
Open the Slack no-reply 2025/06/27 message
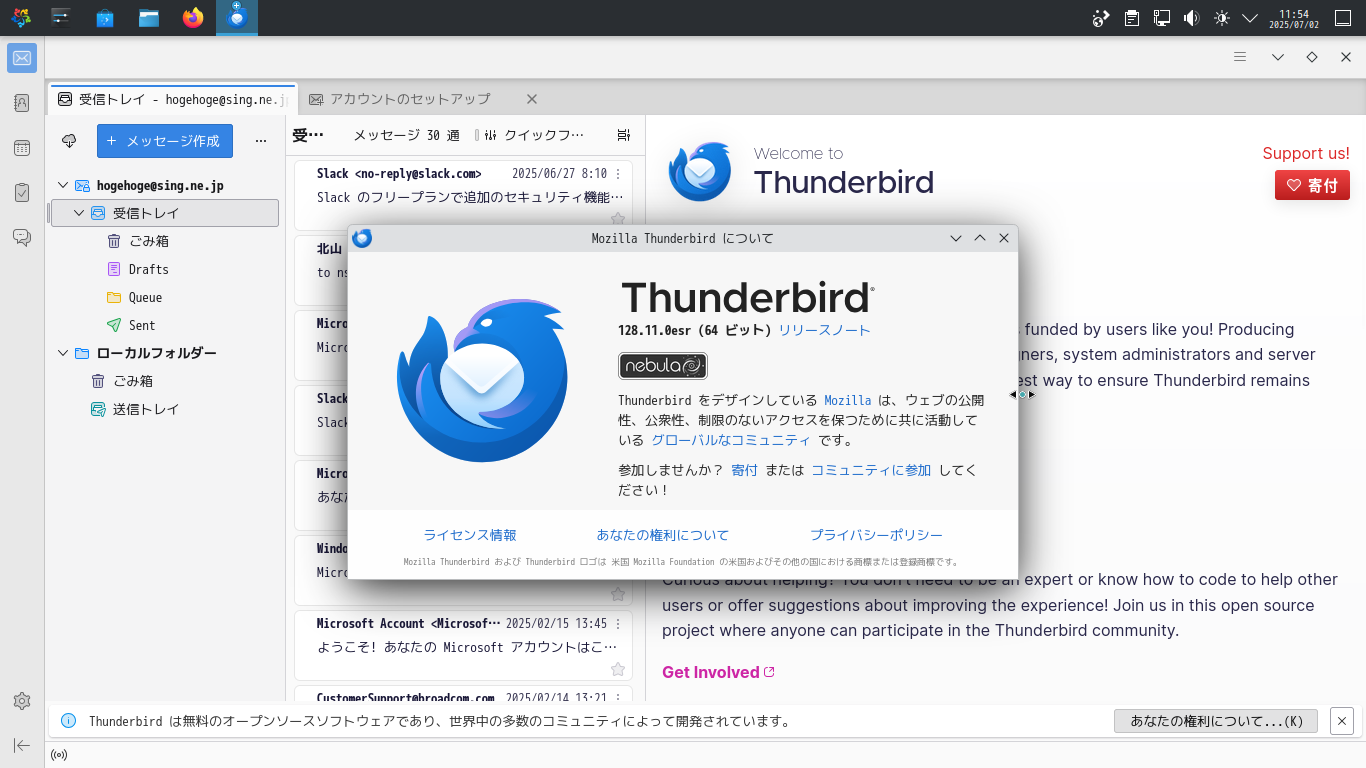pos(464,197)
